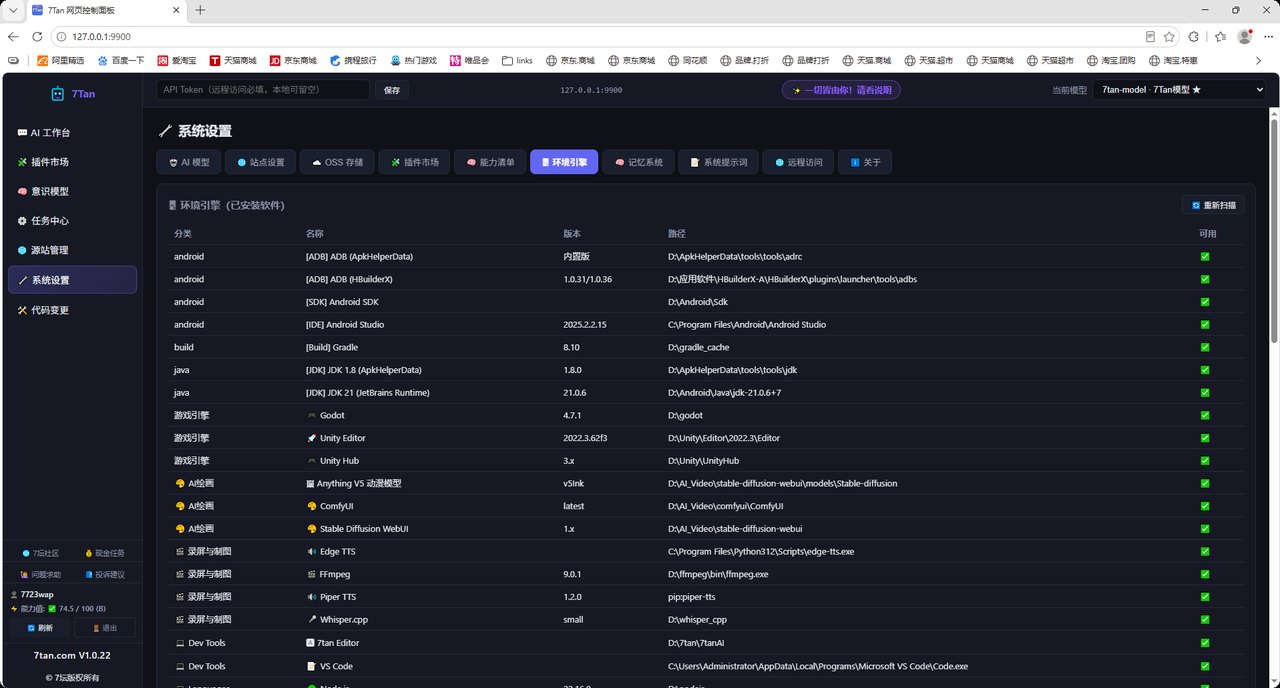Go to 任务中心 in the sidebar
Image resolution: width=1280 pixels, height=688 pixels.
[x=72, y=221]
